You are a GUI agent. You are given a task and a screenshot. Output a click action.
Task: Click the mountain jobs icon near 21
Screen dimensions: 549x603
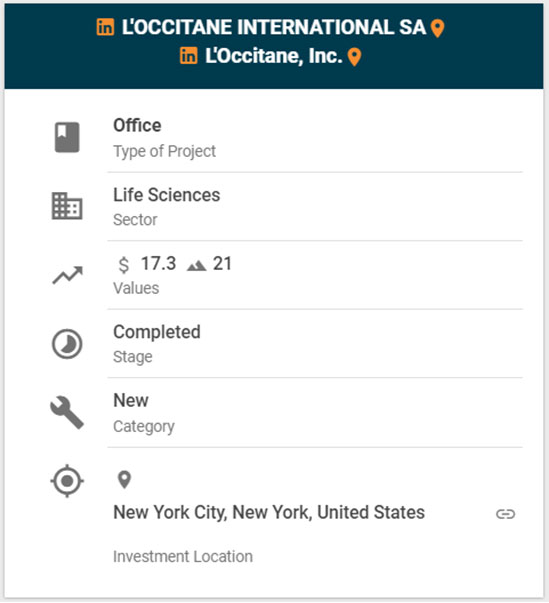[196, 266]
